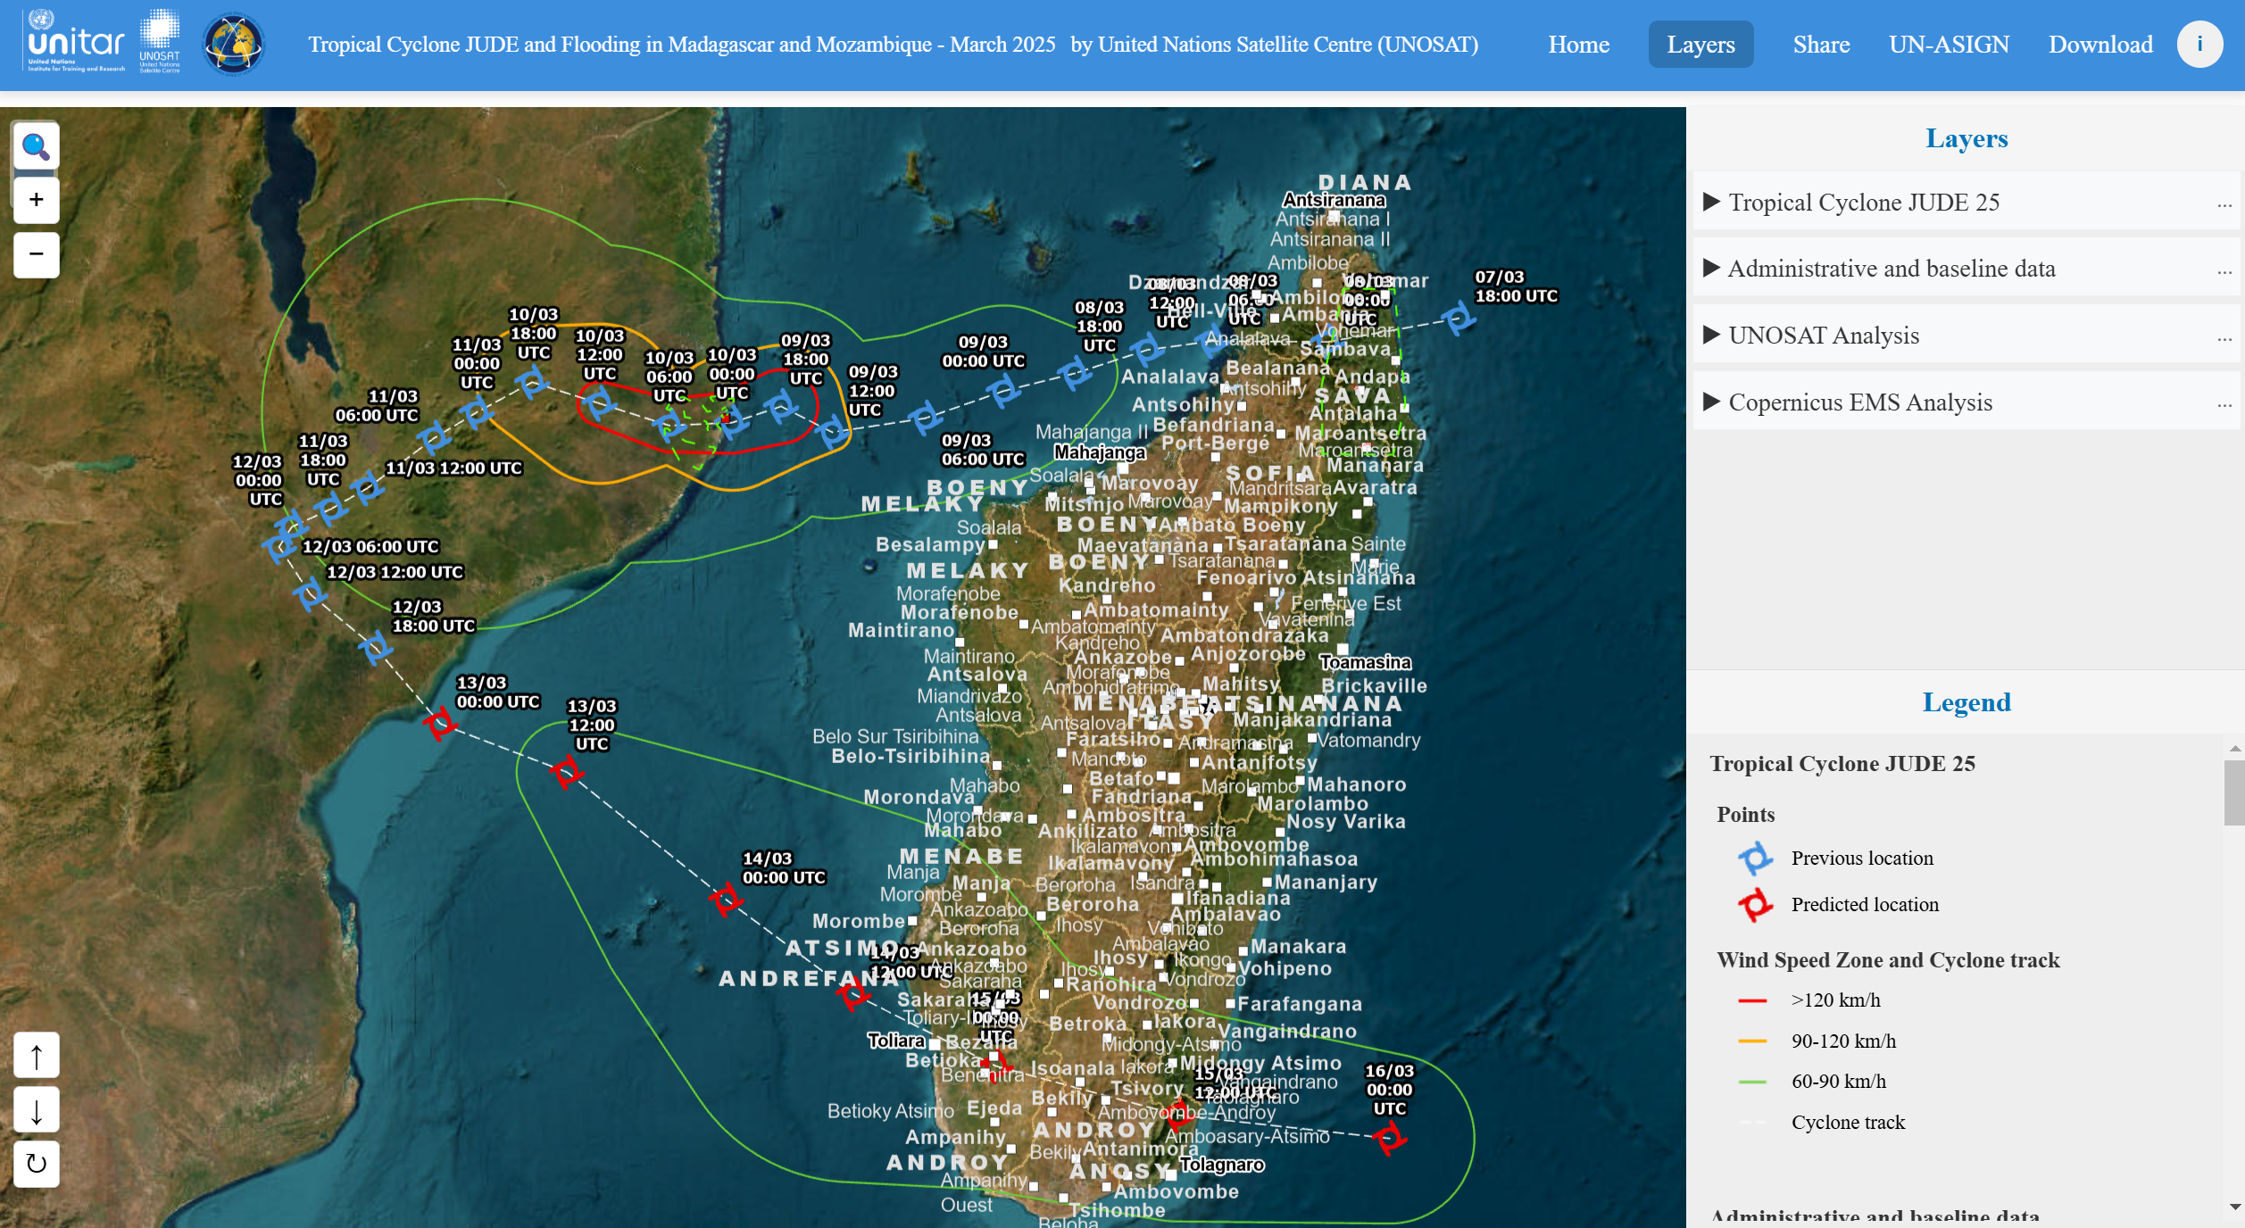Click the globe emblem logo in header
Viewport: 2245px width, 1228px height.
[x=233, y=44]
